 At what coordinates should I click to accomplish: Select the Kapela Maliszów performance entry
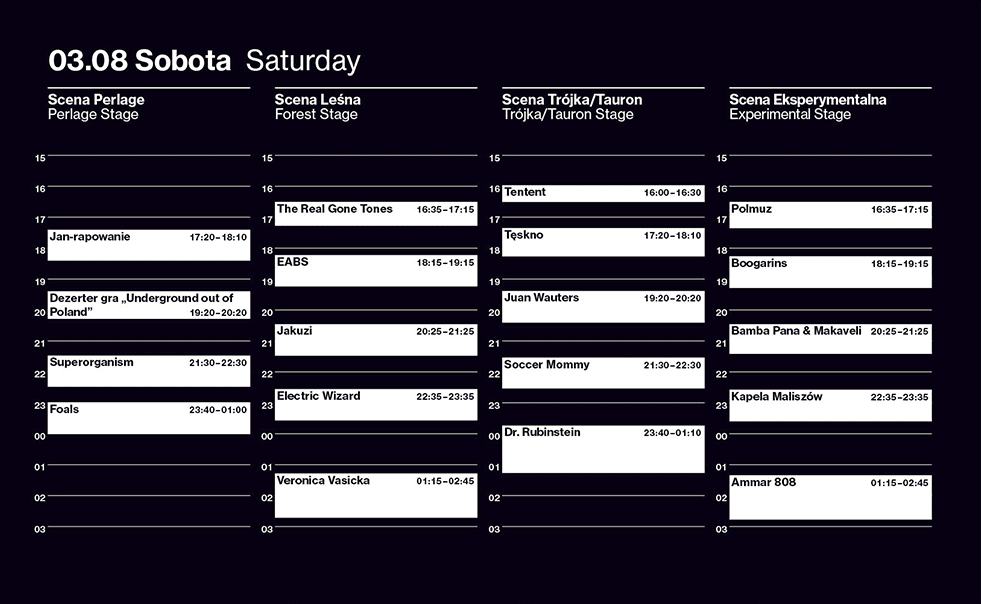[830, 405]
